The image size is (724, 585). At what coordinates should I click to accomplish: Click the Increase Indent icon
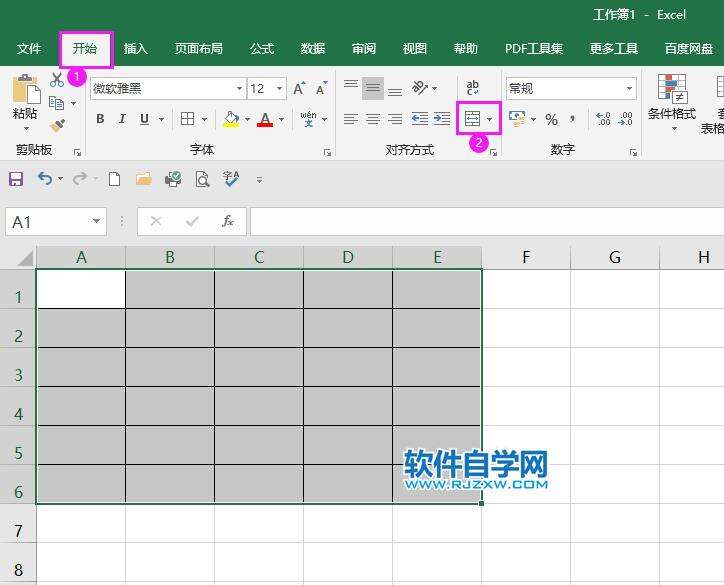(x=441, y=119)
